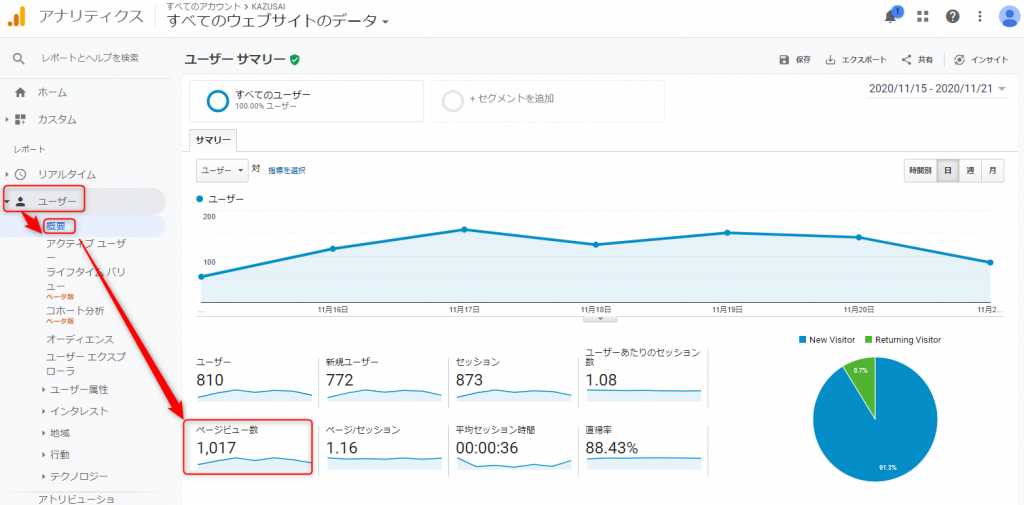Open アクティブ ユーザー report

click(x=87, y=252)
